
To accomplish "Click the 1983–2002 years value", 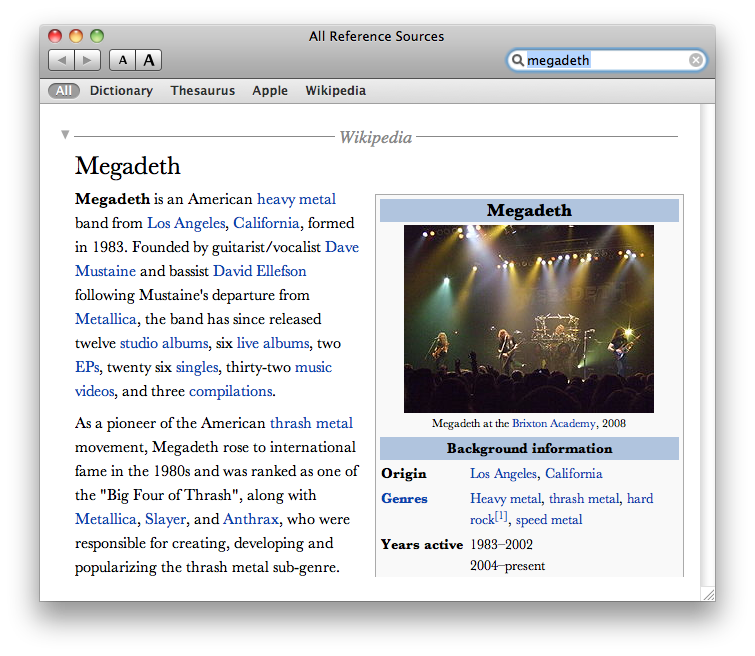I will tap(501, 545).
